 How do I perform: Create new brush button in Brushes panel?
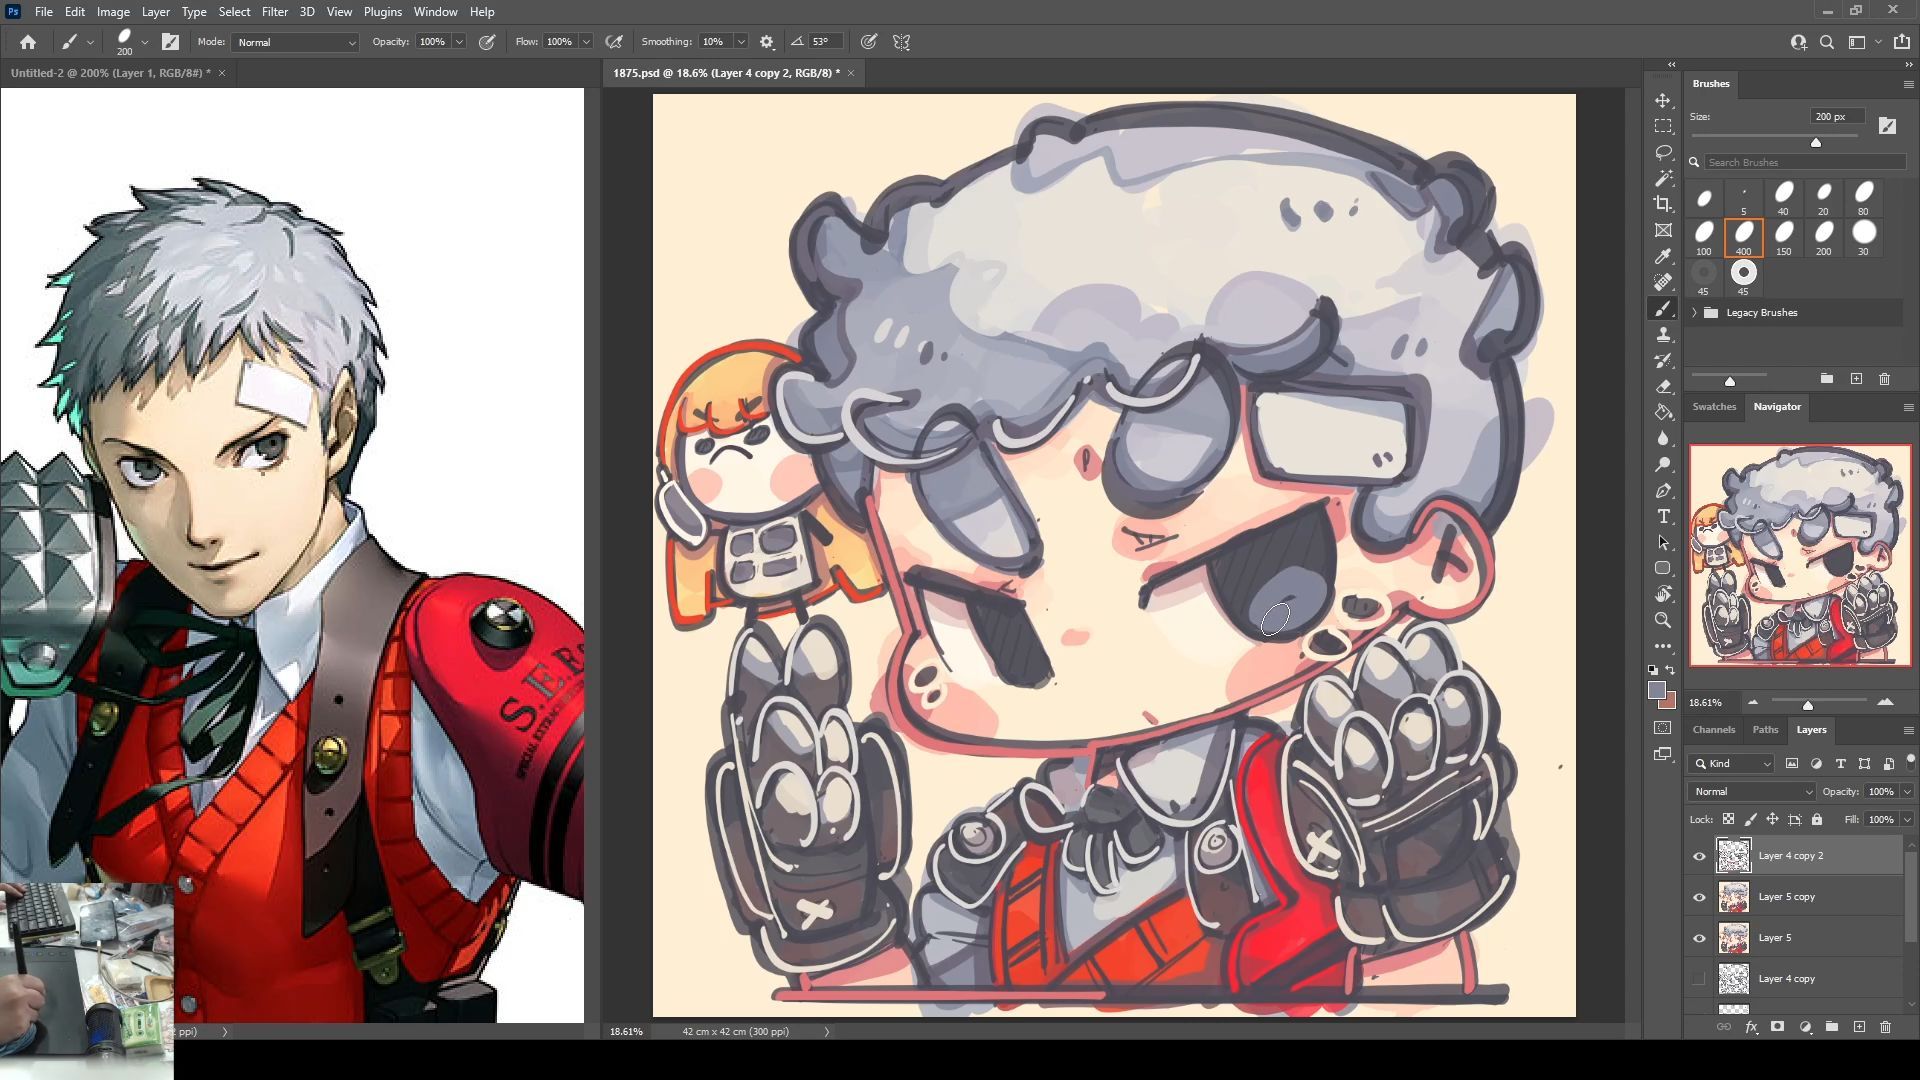(1856, 379)
